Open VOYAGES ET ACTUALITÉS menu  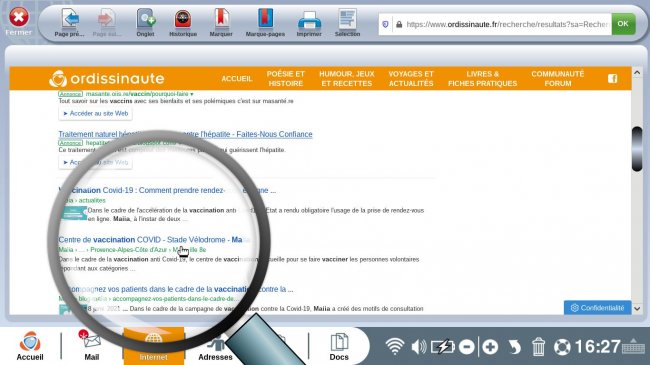pos(411,78)
